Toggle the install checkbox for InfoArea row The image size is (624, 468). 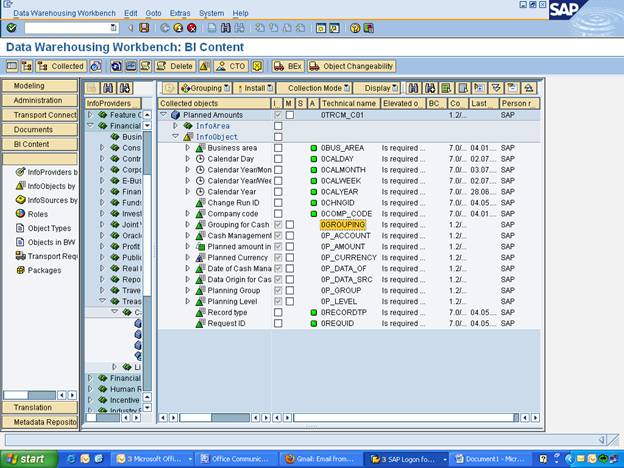278,126
